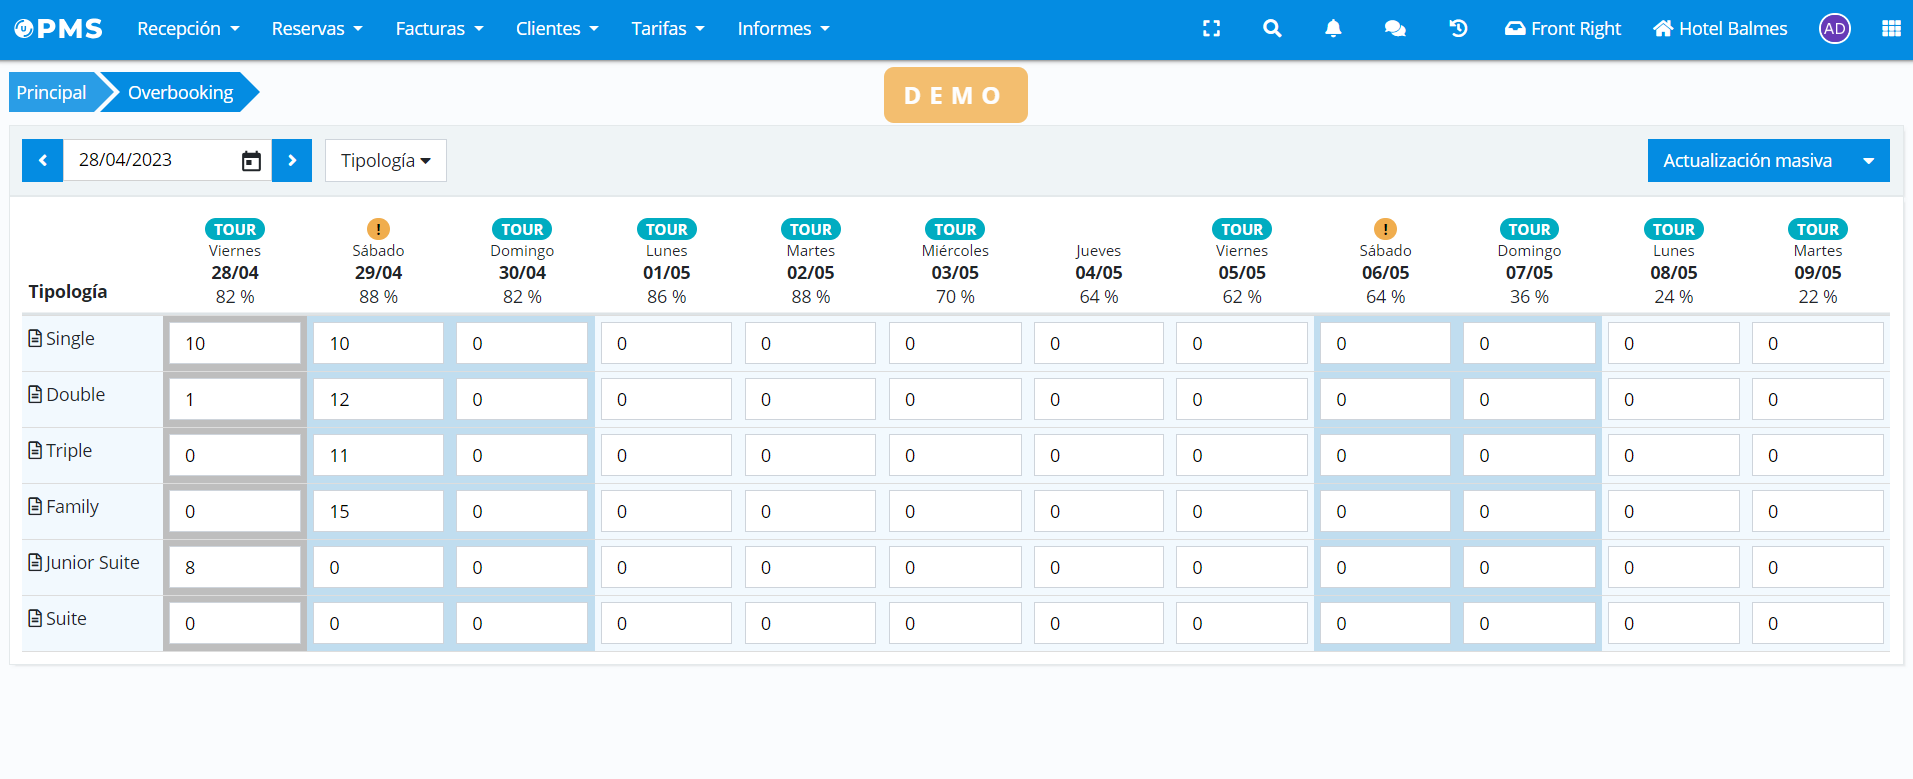
Task: Click warning icon above Sábado 29/04
Action: point(378,229)
